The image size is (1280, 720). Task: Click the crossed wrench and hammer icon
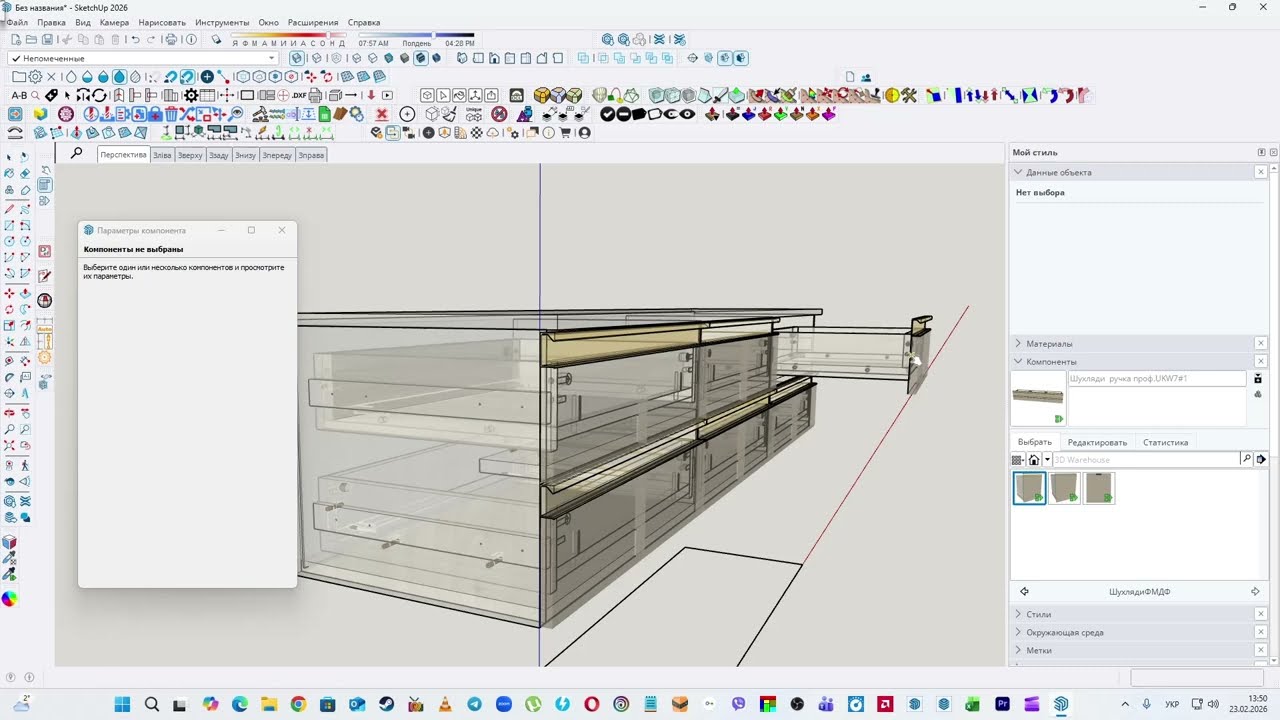coord(909,95)
